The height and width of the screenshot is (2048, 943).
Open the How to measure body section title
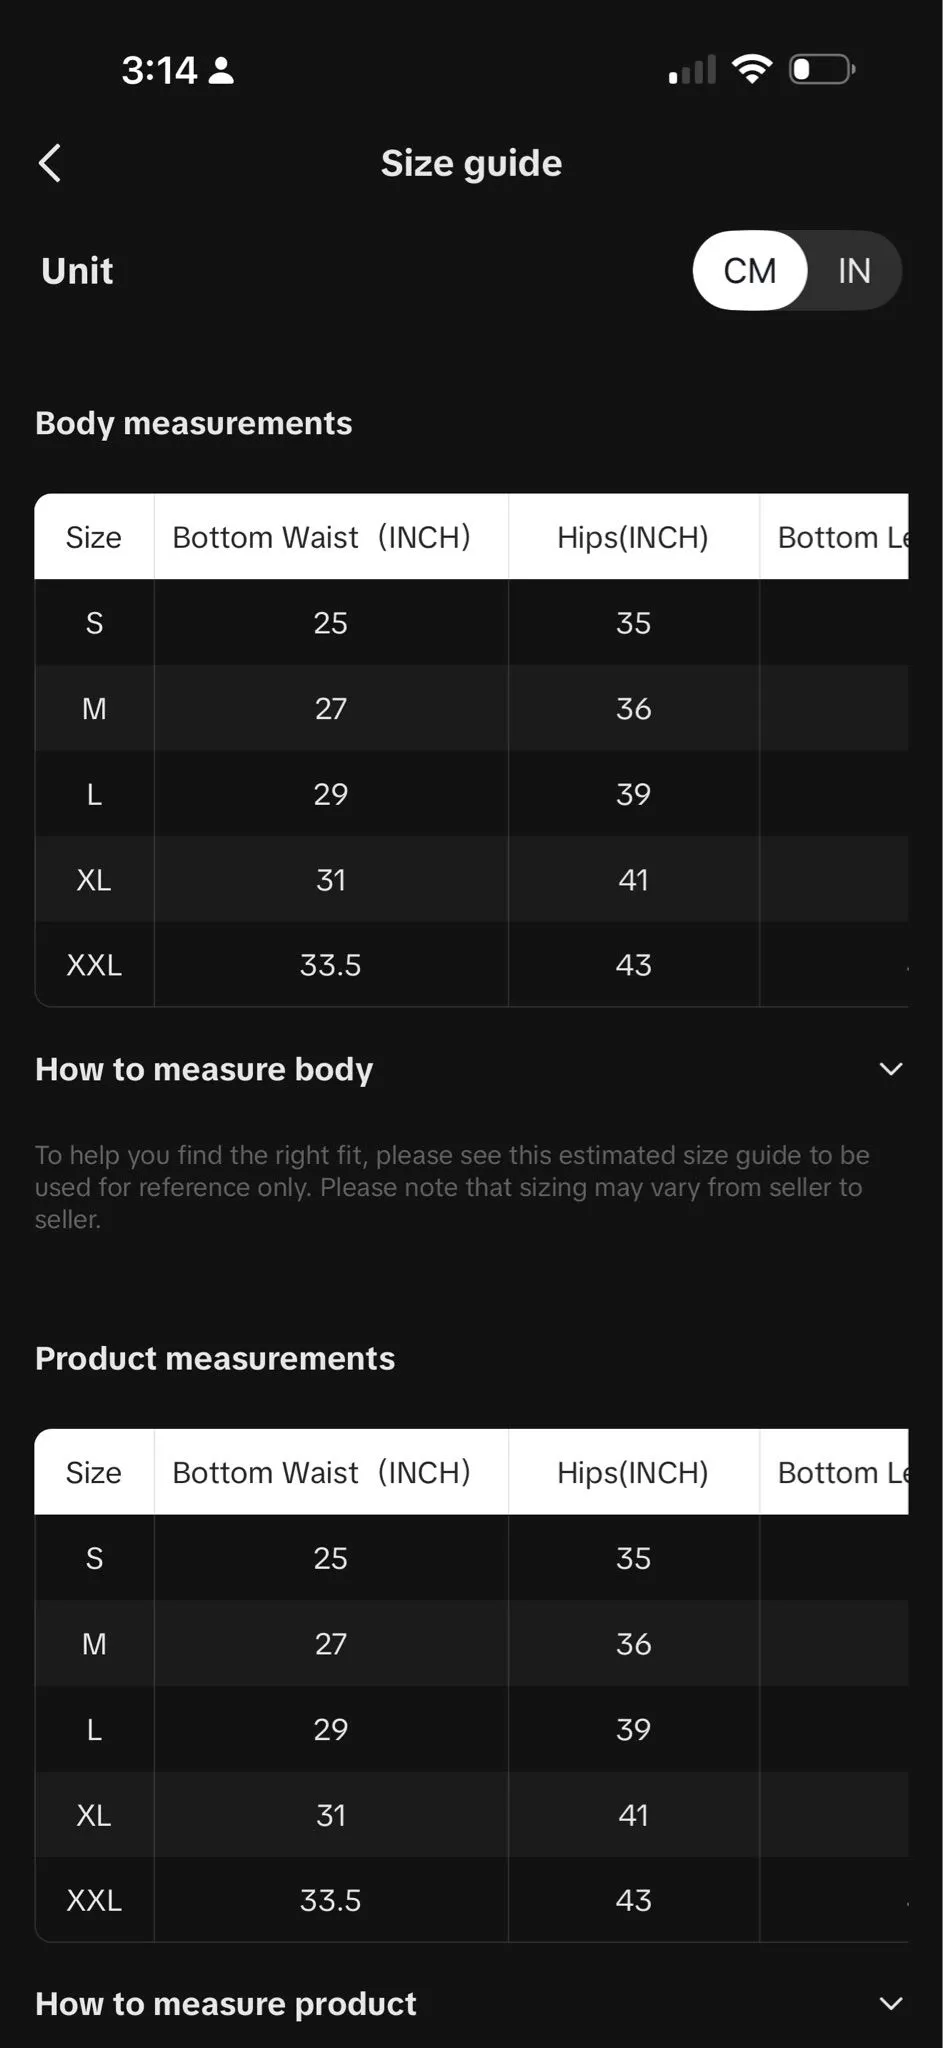tap(204, 1069)
